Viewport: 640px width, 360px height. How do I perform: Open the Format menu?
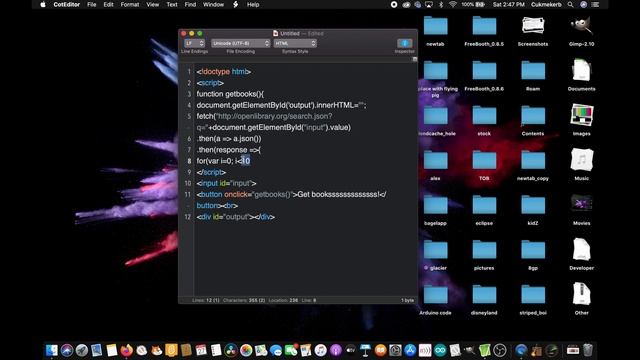(x=130, y=4)
